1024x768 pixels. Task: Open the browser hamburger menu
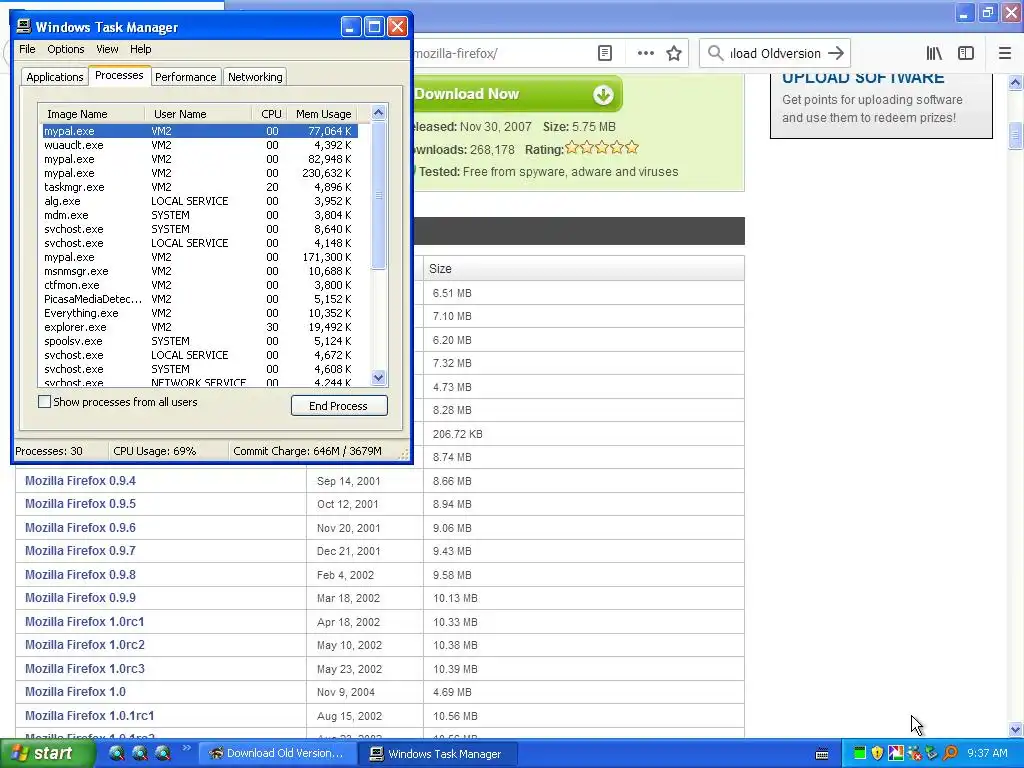tap(1004, 54)
